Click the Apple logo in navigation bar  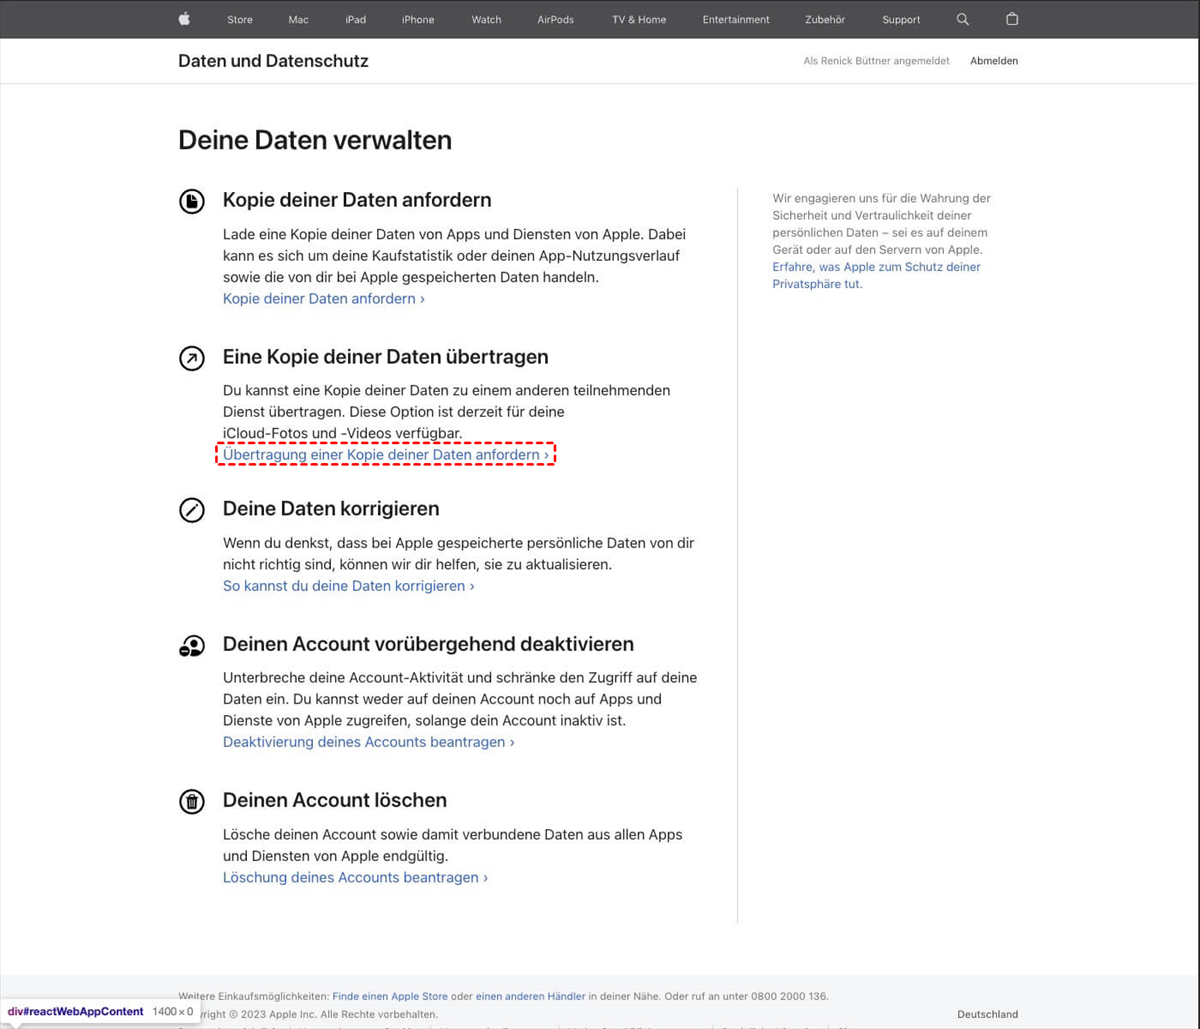[184, 19]
